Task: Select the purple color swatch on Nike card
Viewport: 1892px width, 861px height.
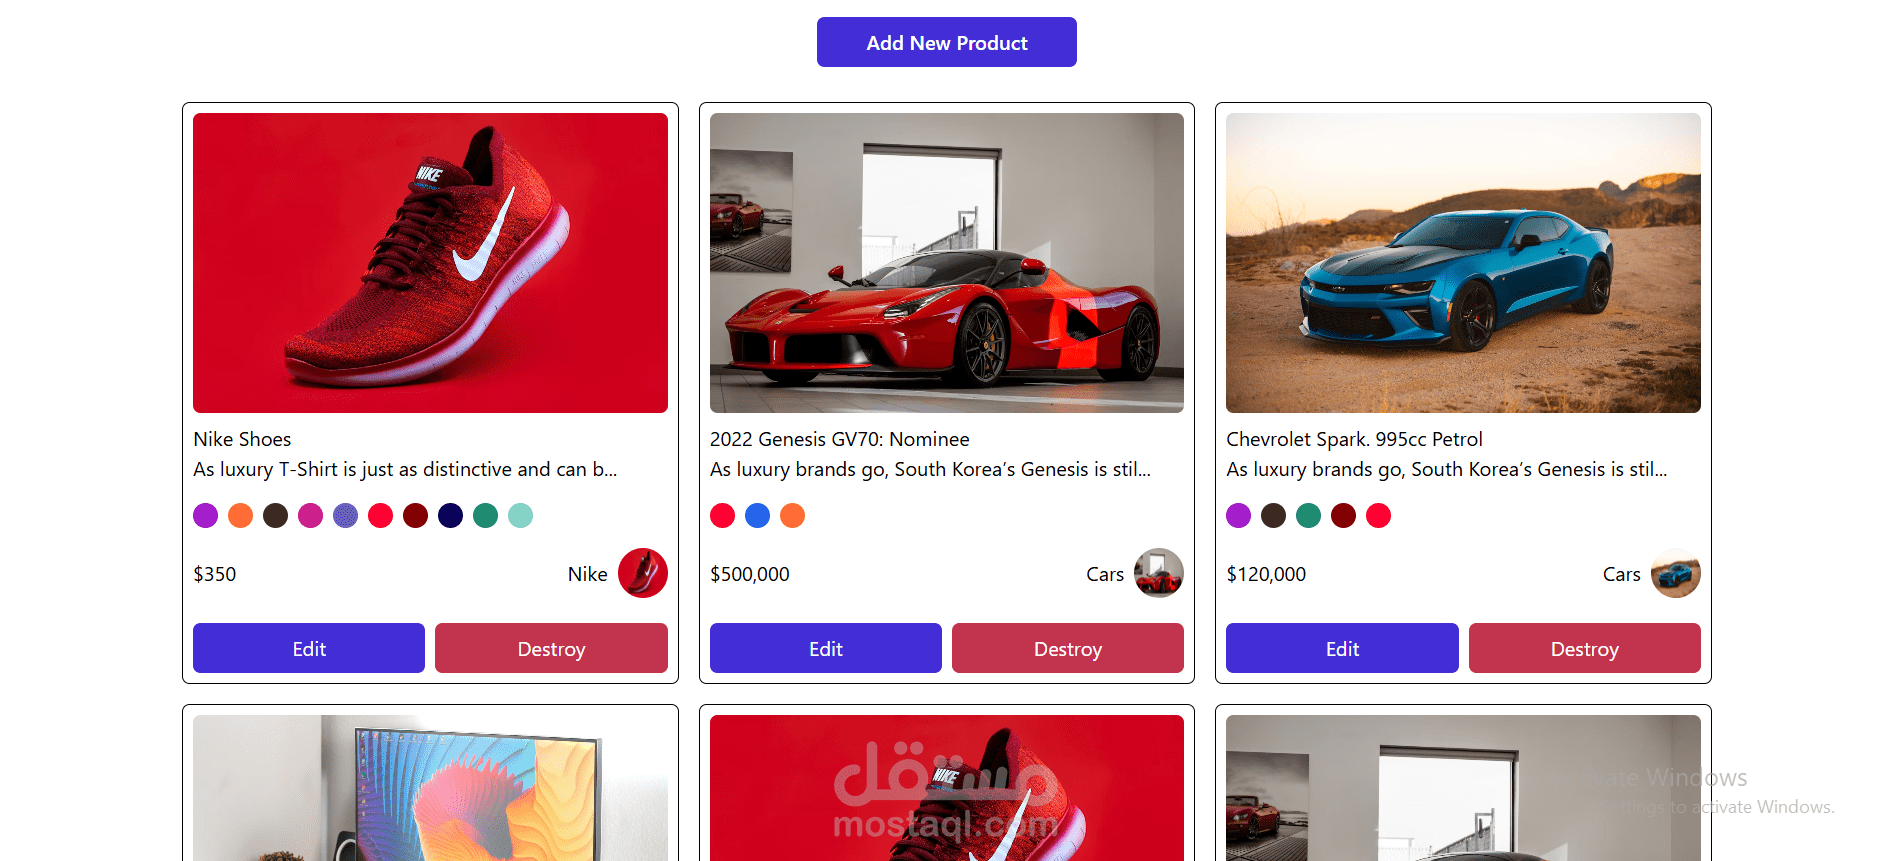Action: (205, 515)
